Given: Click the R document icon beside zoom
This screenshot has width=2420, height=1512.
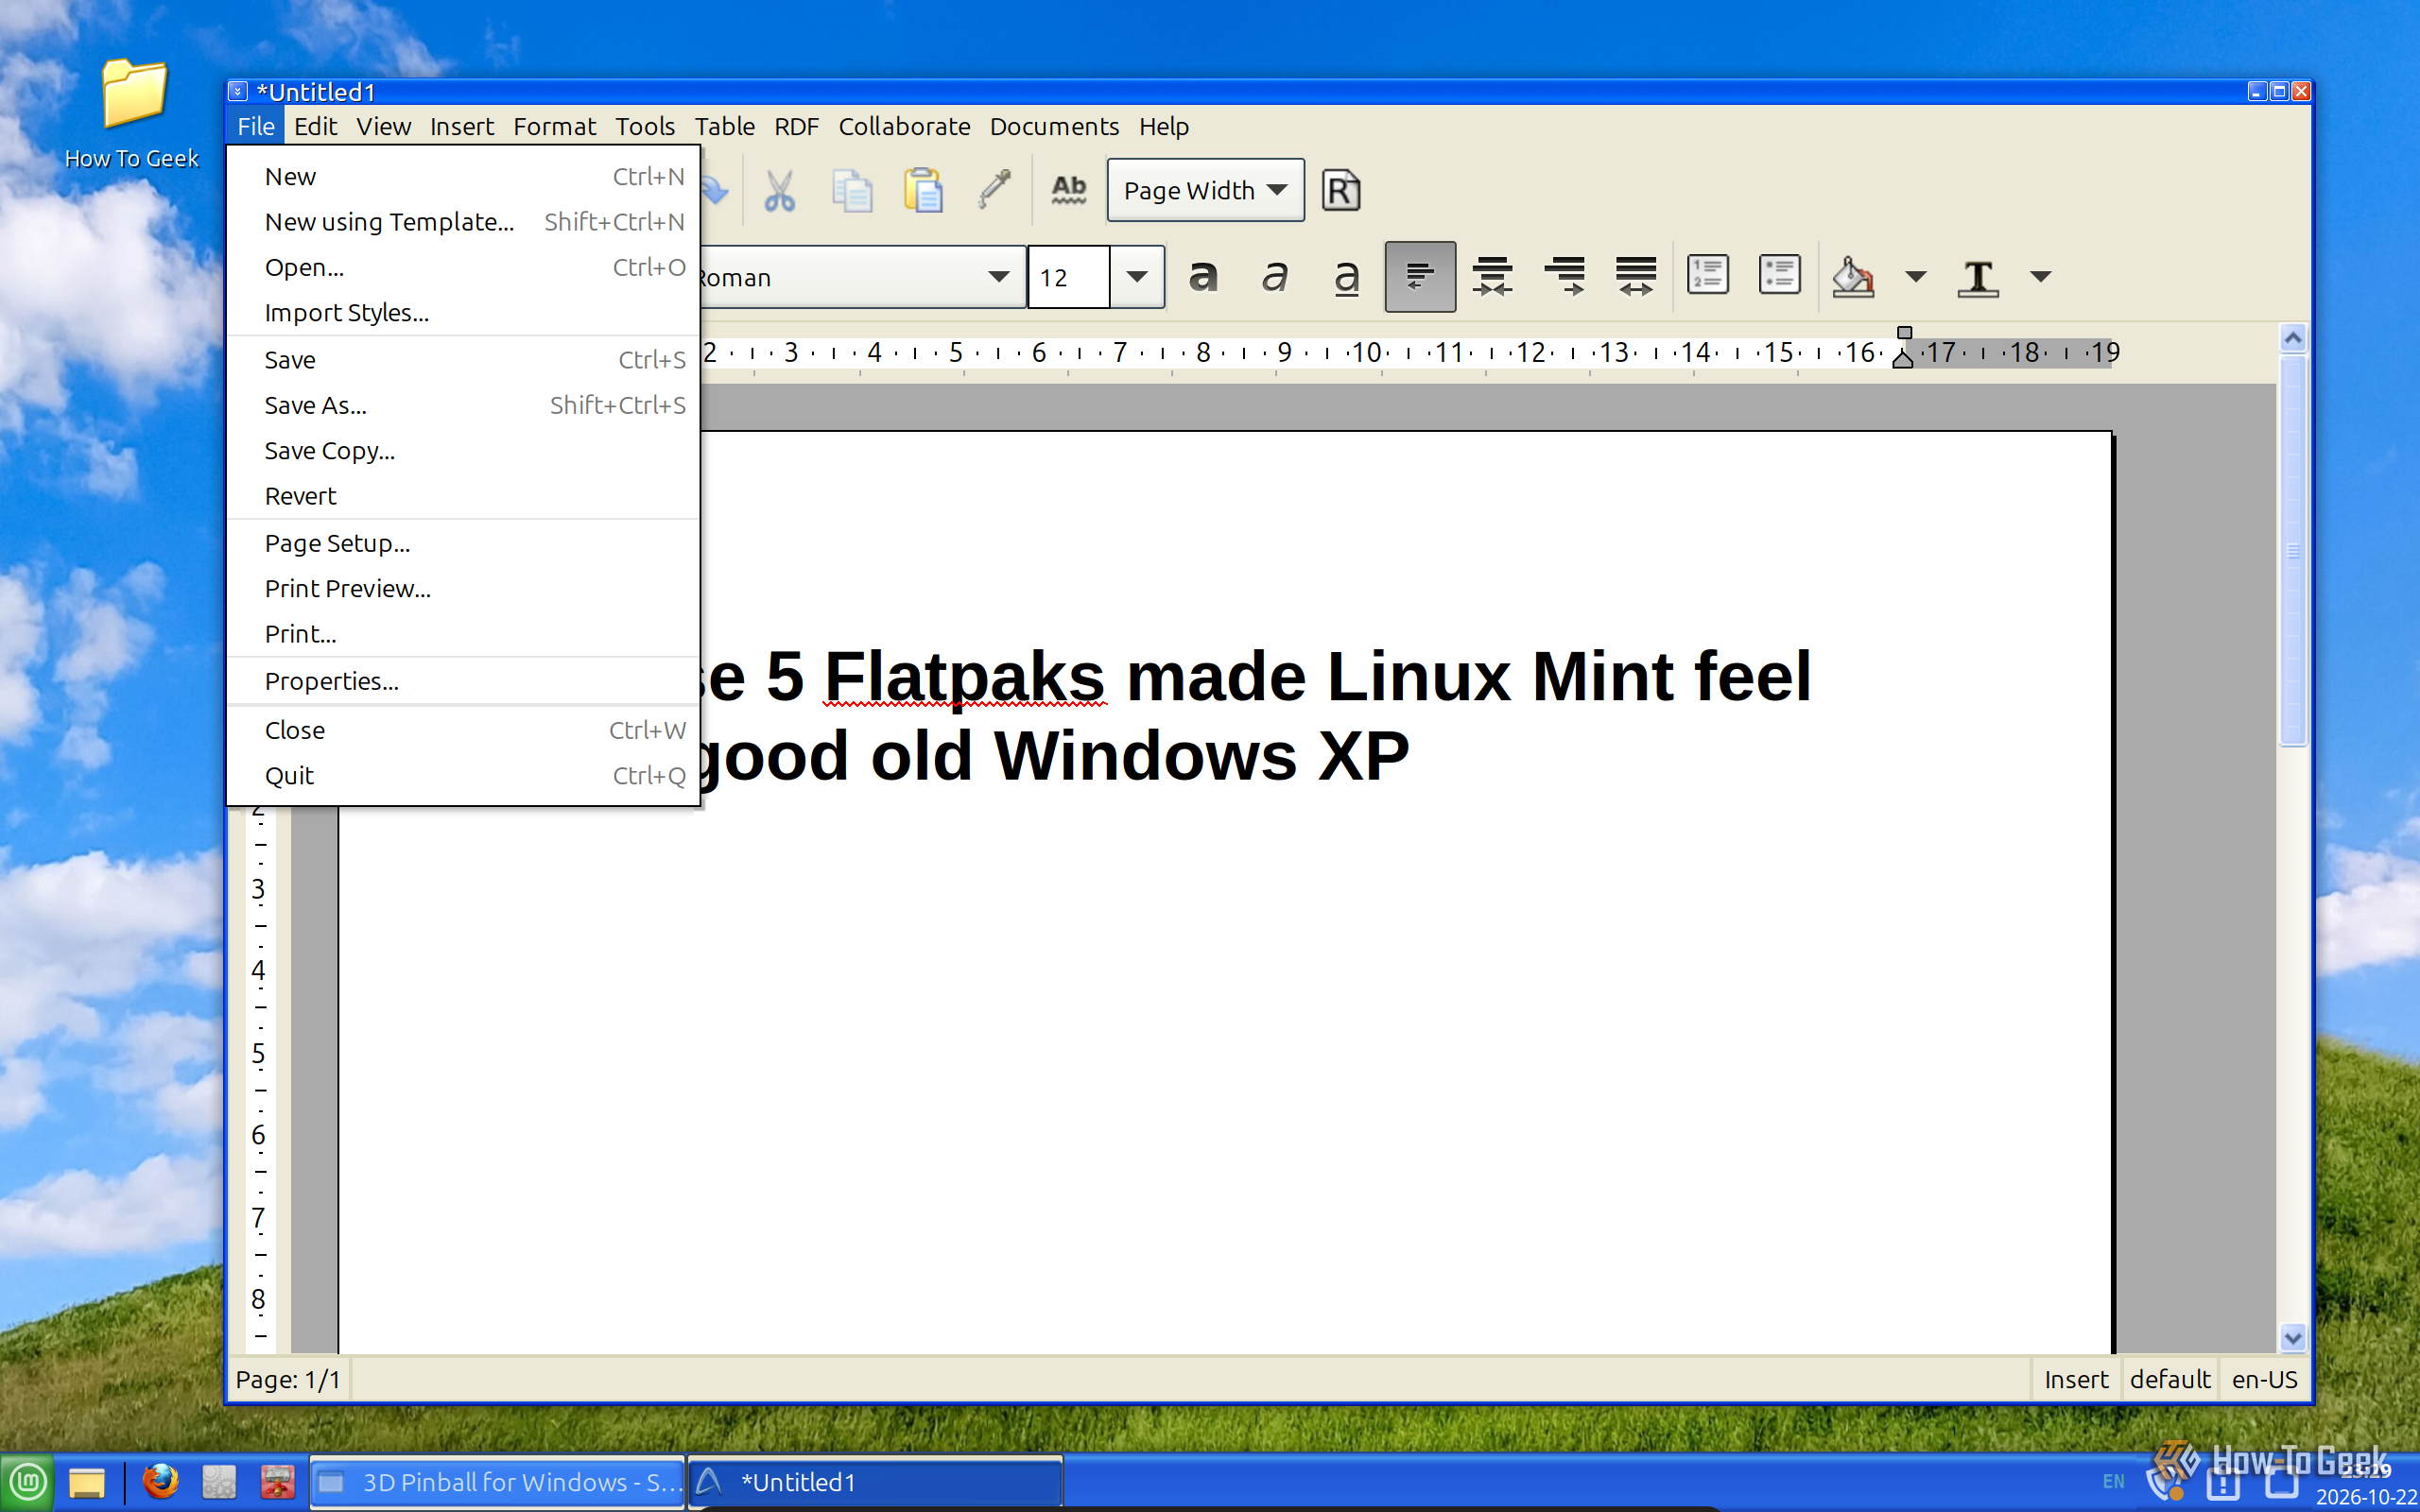Looking at the screenshot, I should [x=1341, y=190].
